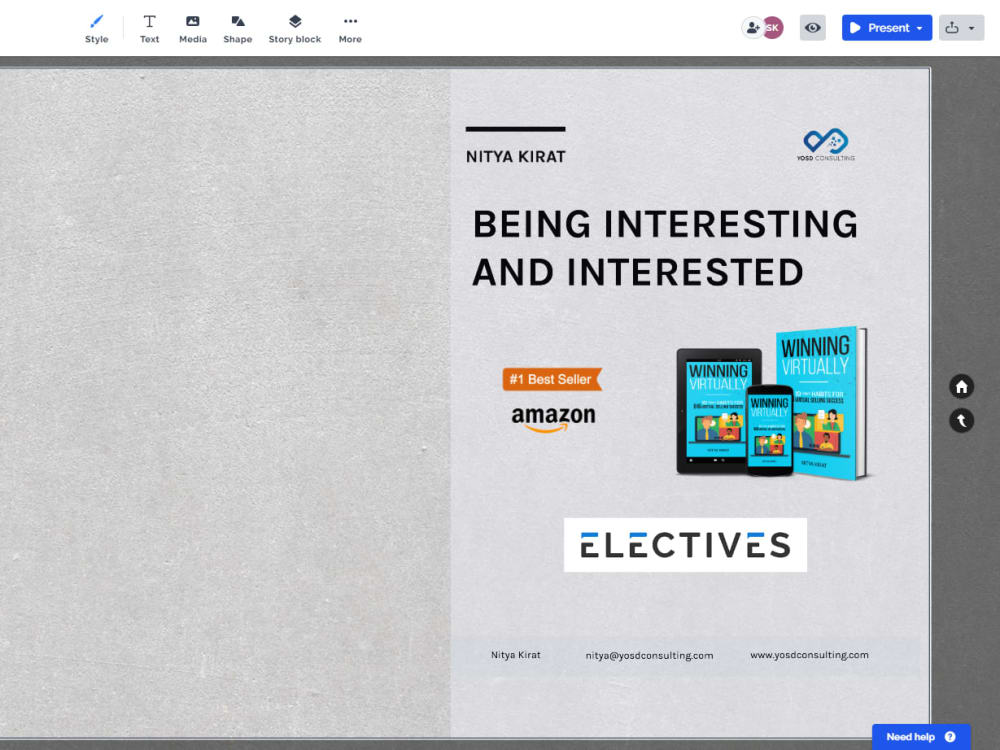Viewport: 1000px width, 750px height.
Task: Select the NITYA KIRAT subtitle text
Action: (515, 157)
